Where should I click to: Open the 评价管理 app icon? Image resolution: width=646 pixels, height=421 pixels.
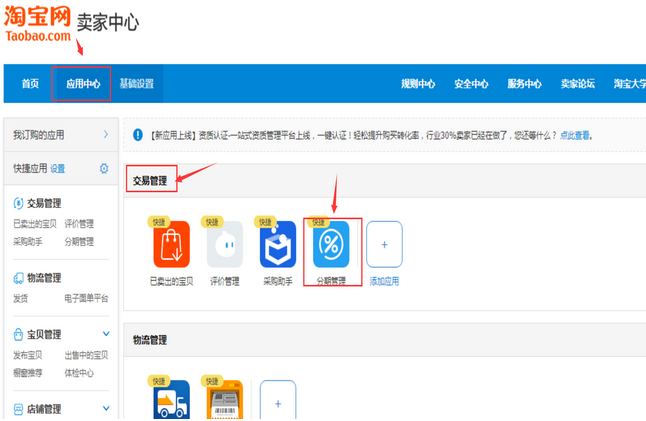tap(225, 244)
